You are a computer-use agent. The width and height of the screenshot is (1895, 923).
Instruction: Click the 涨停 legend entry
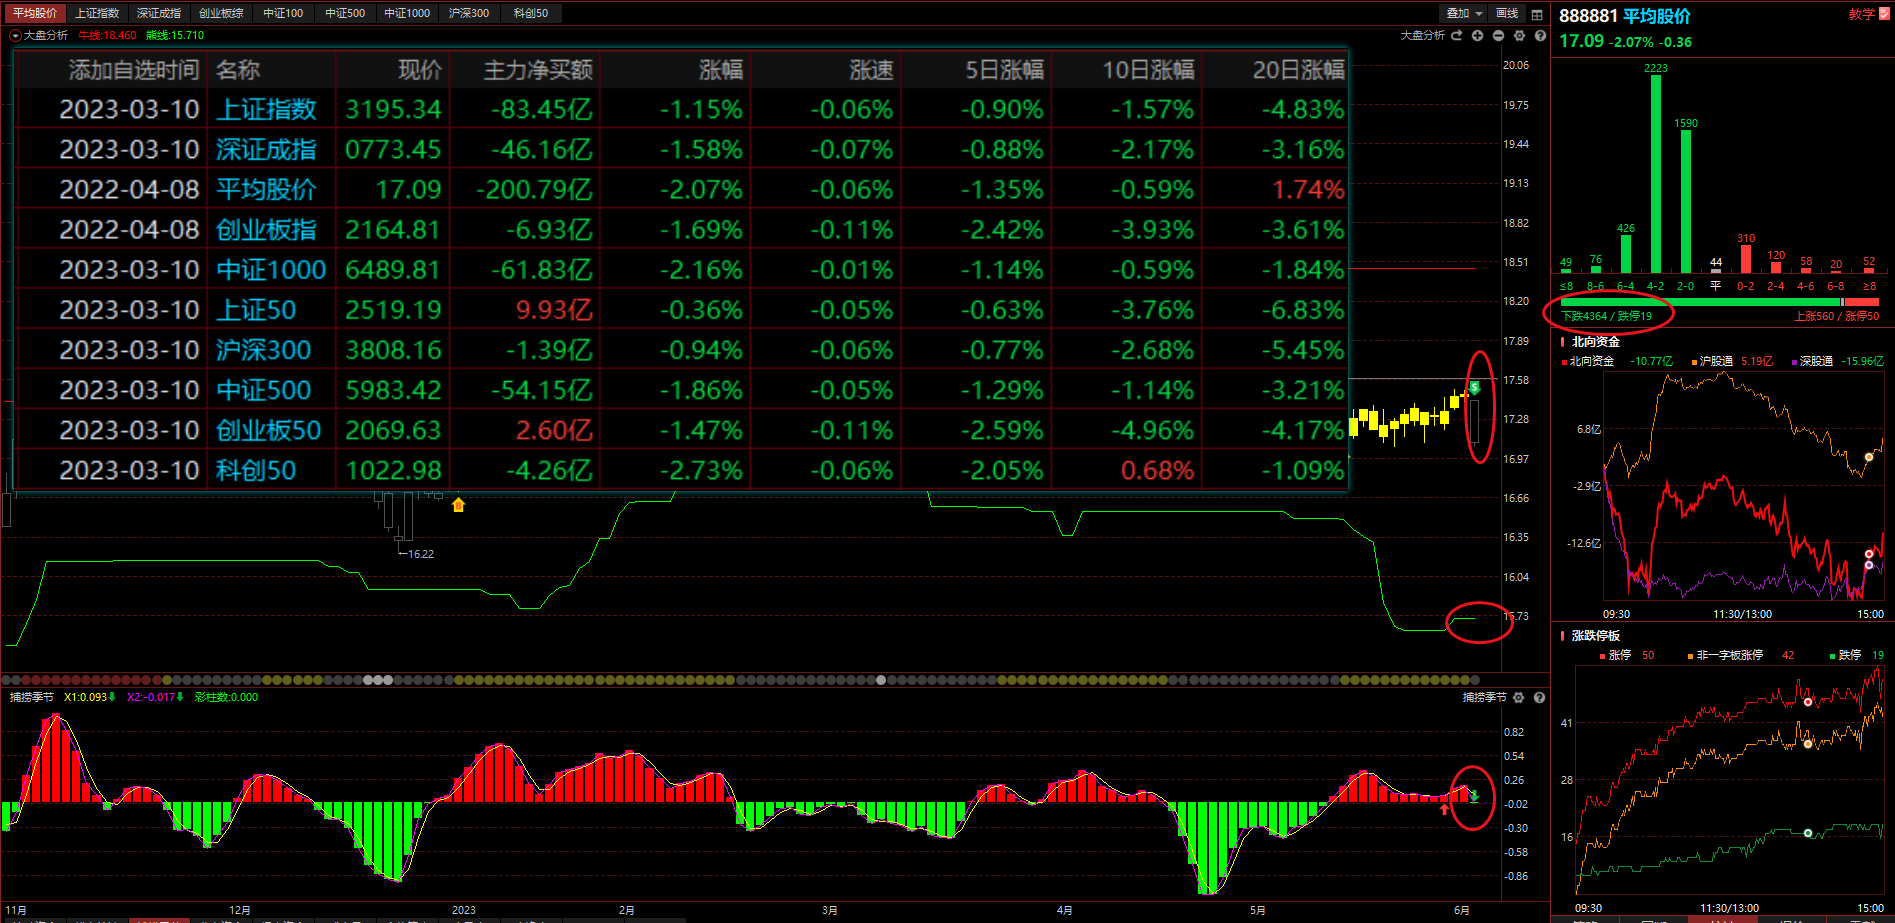pyautogui.click(x=1615, y=655)
